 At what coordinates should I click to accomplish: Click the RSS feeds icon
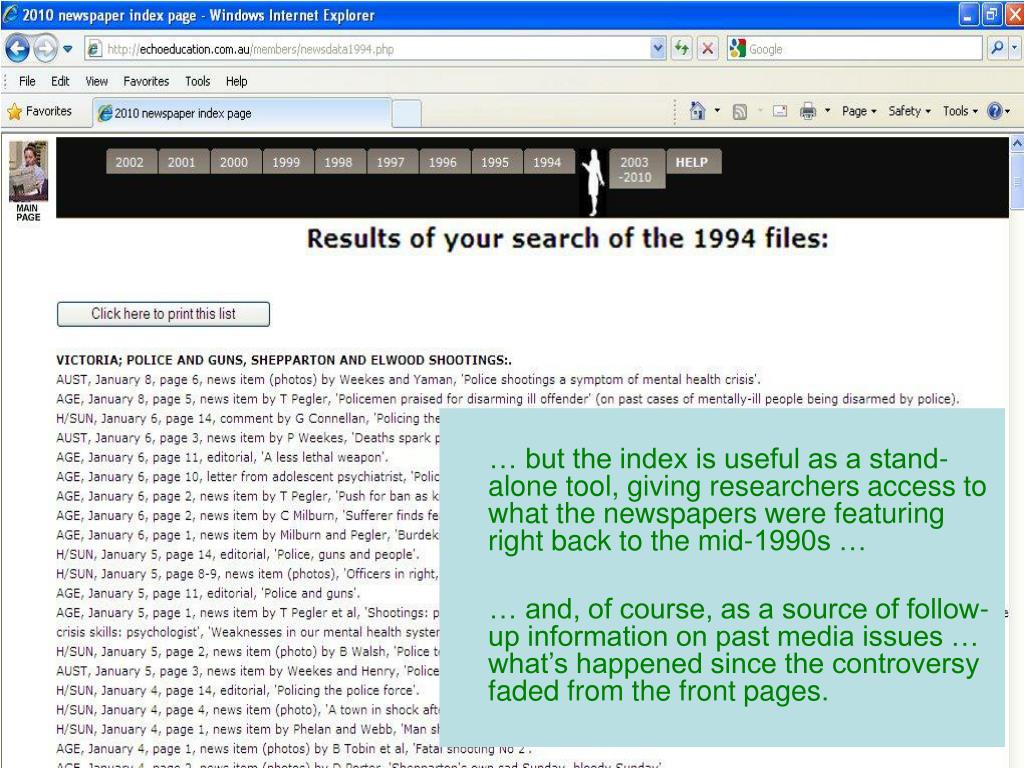coord(739,112)
